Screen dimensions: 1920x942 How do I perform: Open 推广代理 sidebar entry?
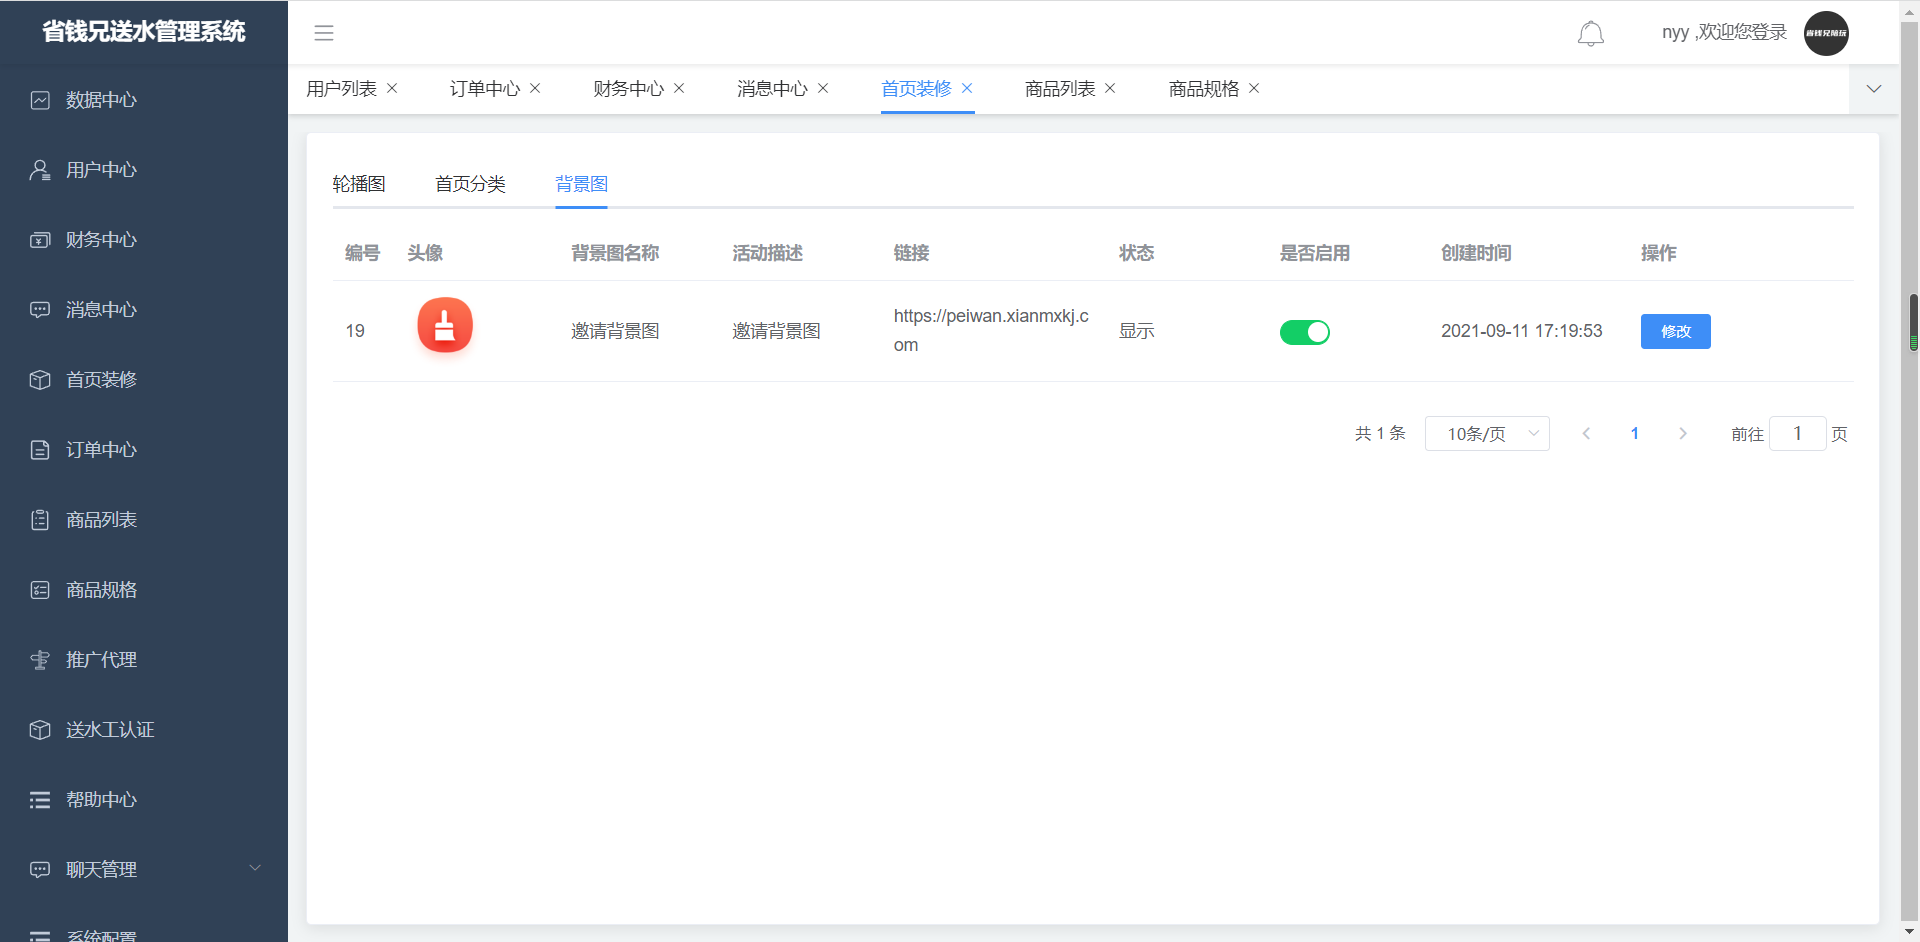101,660
